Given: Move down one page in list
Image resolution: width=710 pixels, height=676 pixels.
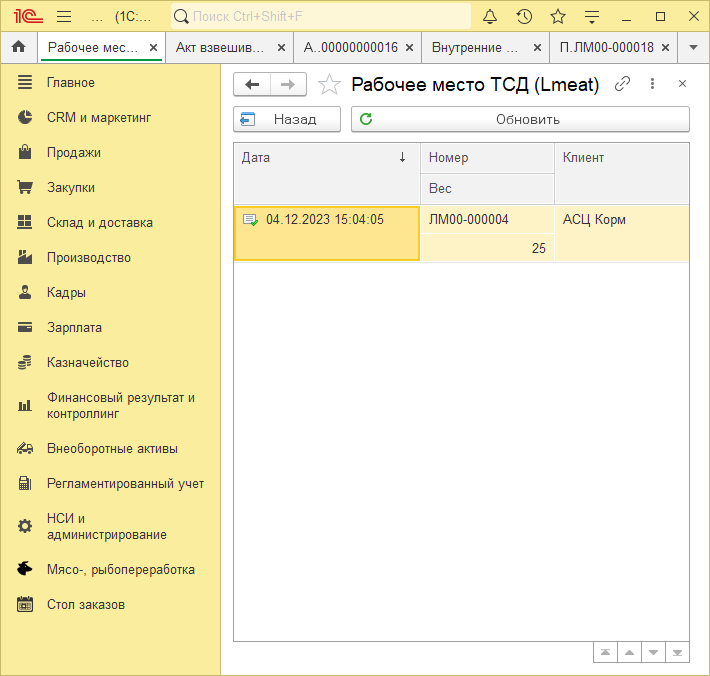Looking at the screenshot, I should point(653,652).
